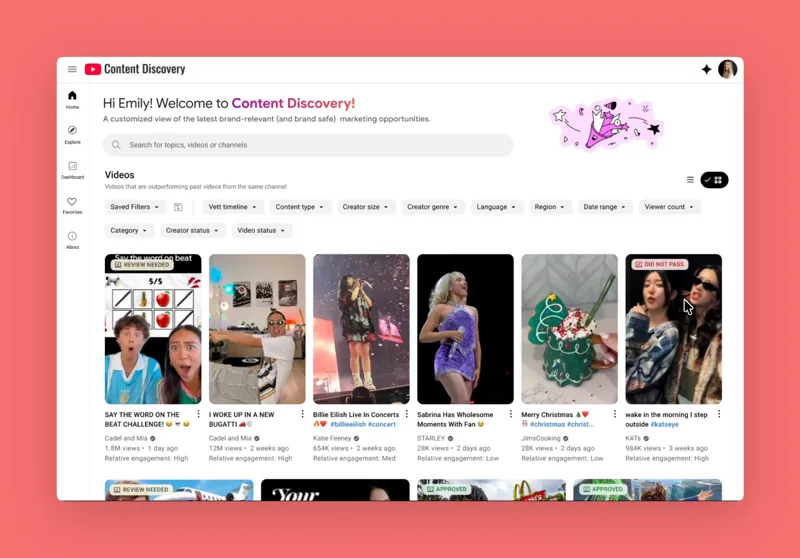Open Emily's profile avatar
Image resolution: width=800 pixels, height=558 pixels.
coord(728,69)
